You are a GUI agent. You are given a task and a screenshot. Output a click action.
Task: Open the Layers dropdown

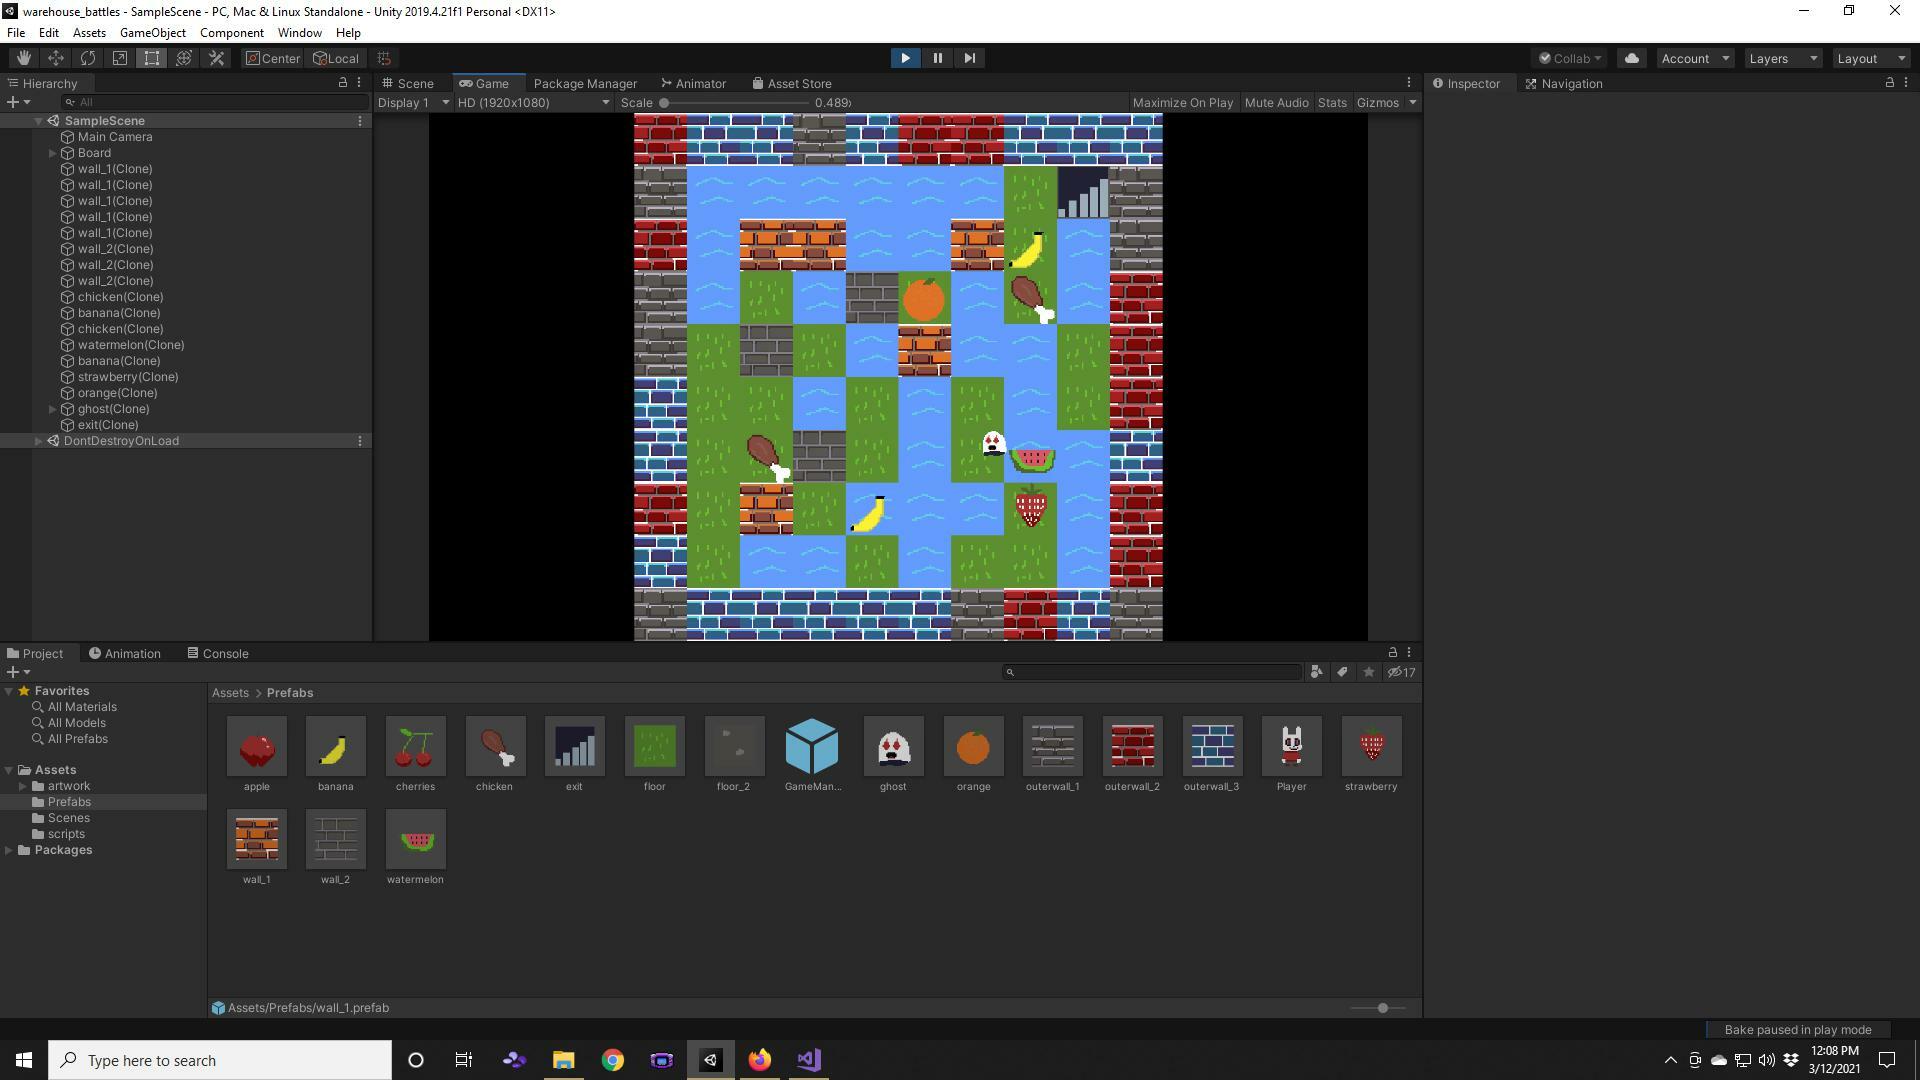(x=1782, y=58)
